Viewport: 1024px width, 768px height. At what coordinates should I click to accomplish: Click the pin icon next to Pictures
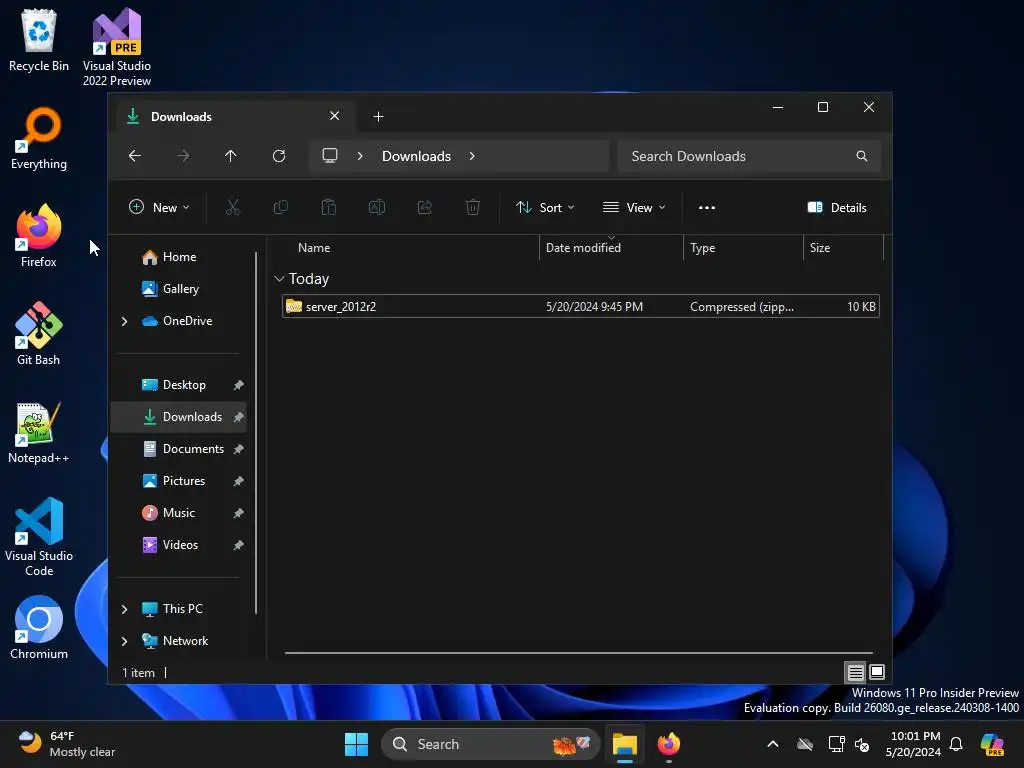coord(238,481)
